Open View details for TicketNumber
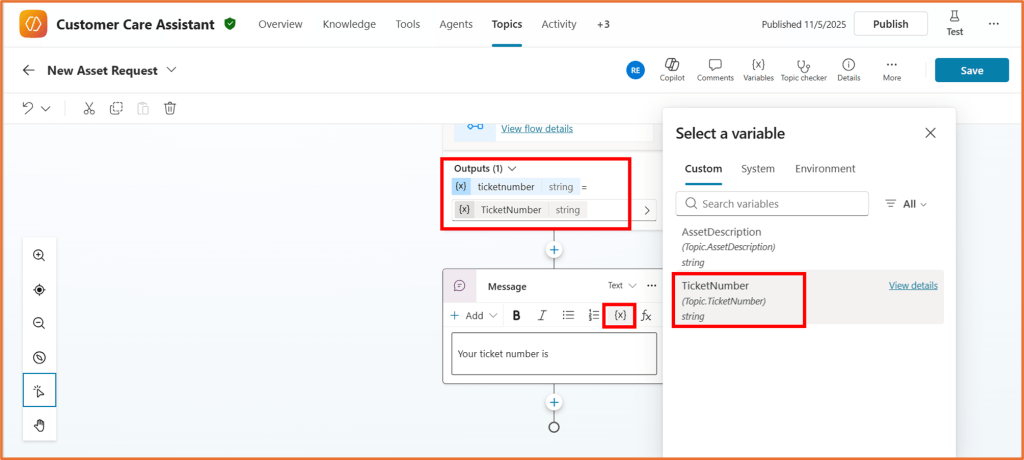Viewport: 1024px width, 460px height. 913,286
